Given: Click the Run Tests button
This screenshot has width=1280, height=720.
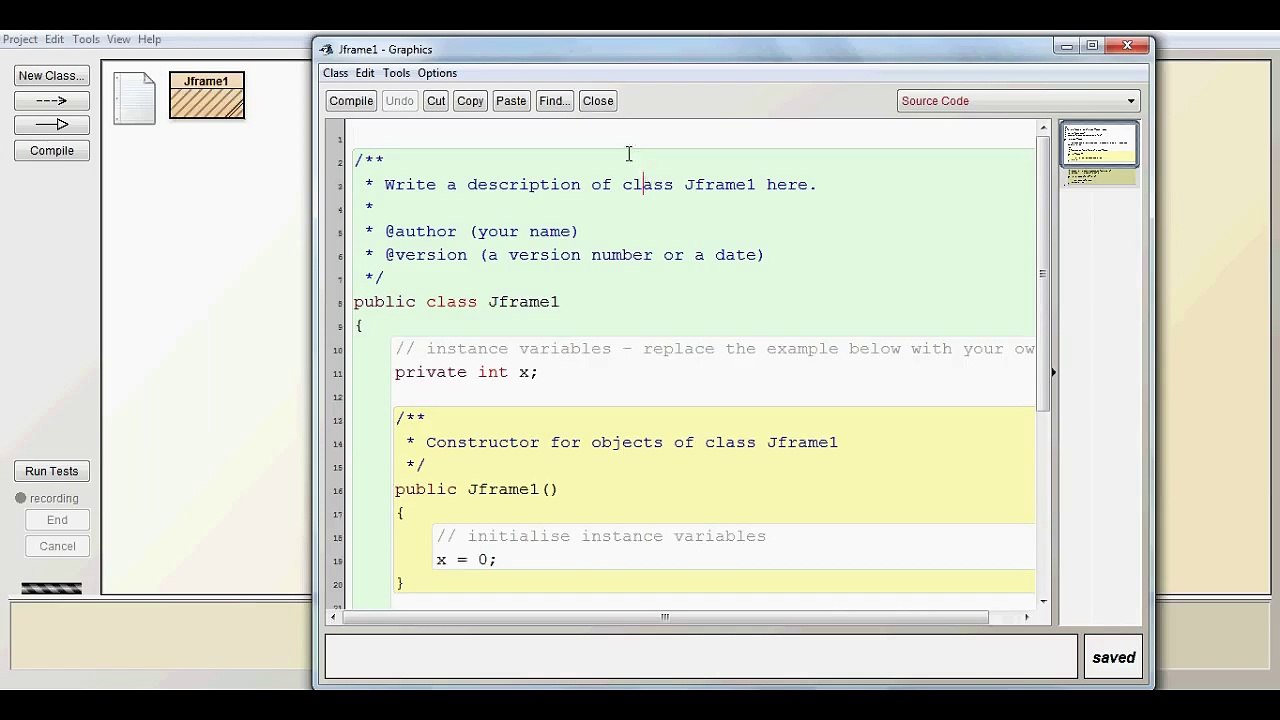Looking at the screenshot, I should pyautogui.click(x=52, y=472).
